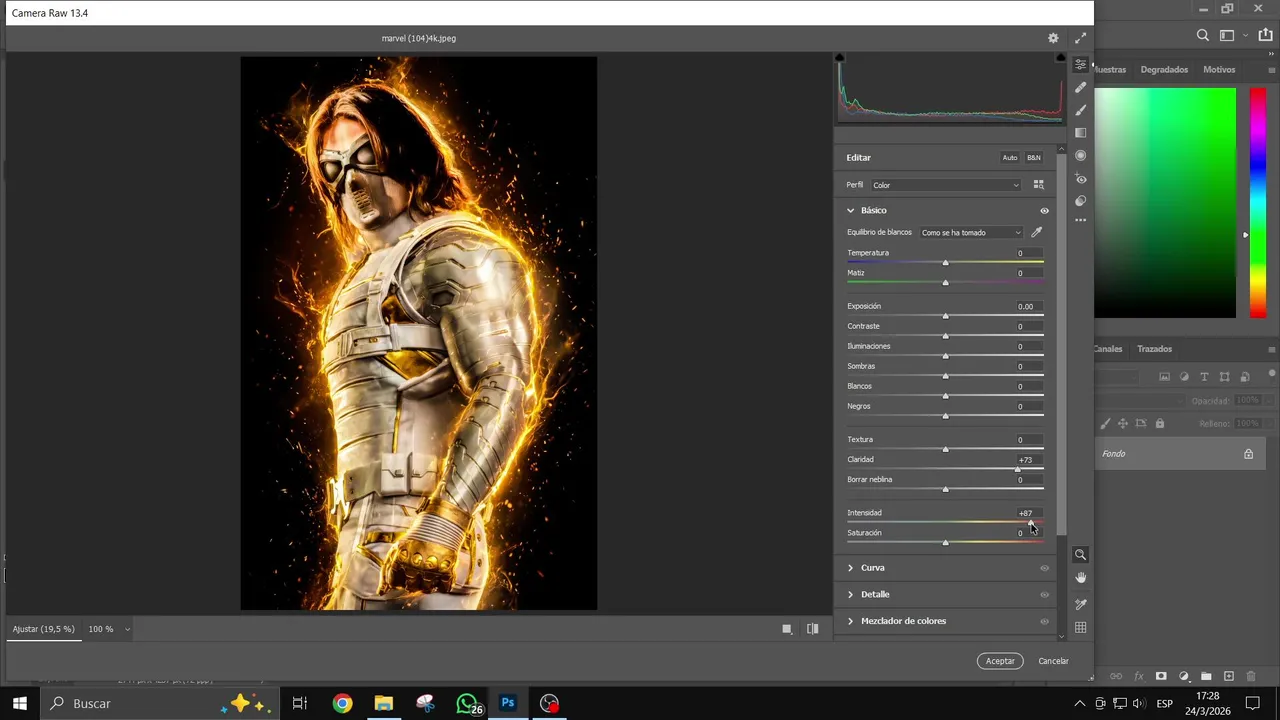Screen dimensions: 1280x720
Task: Toggle Mezclador de colores visibility eye
Action: click(1044, 621)
